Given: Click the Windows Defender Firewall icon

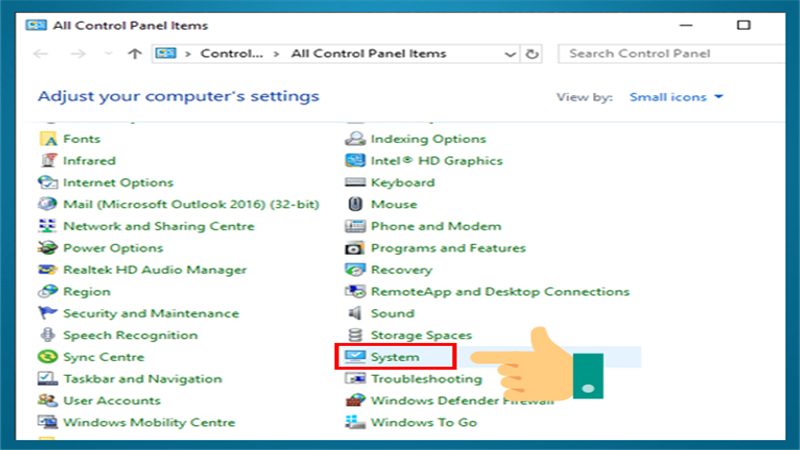Looking at the screenshot, I should (x=355, y=401).
